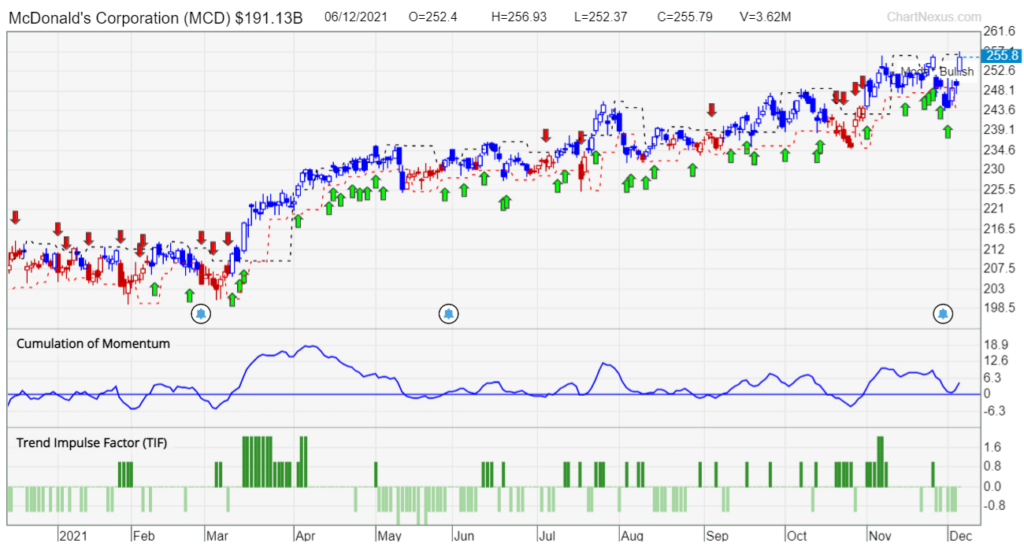Click the 261.6 price axis label

(999, 31)
